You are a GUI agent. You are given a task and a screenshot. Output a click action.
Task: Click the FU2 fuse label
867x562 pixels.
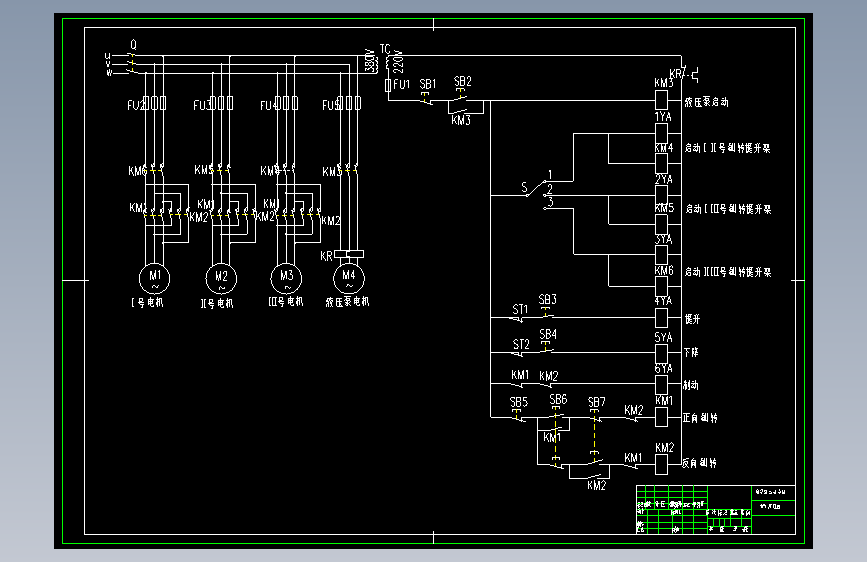(x=136, y=105)
